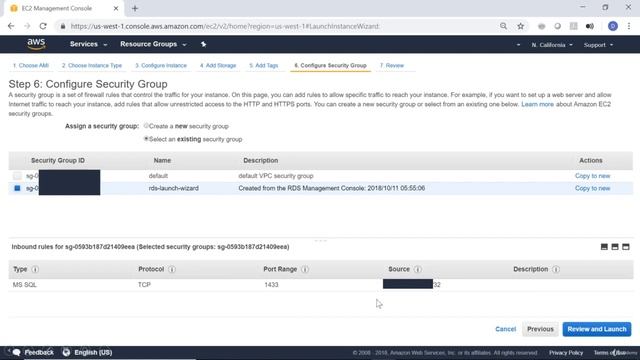Screen dimensions: 640x360
Task: Click the browser forward arrow
Action: [27, 26]
